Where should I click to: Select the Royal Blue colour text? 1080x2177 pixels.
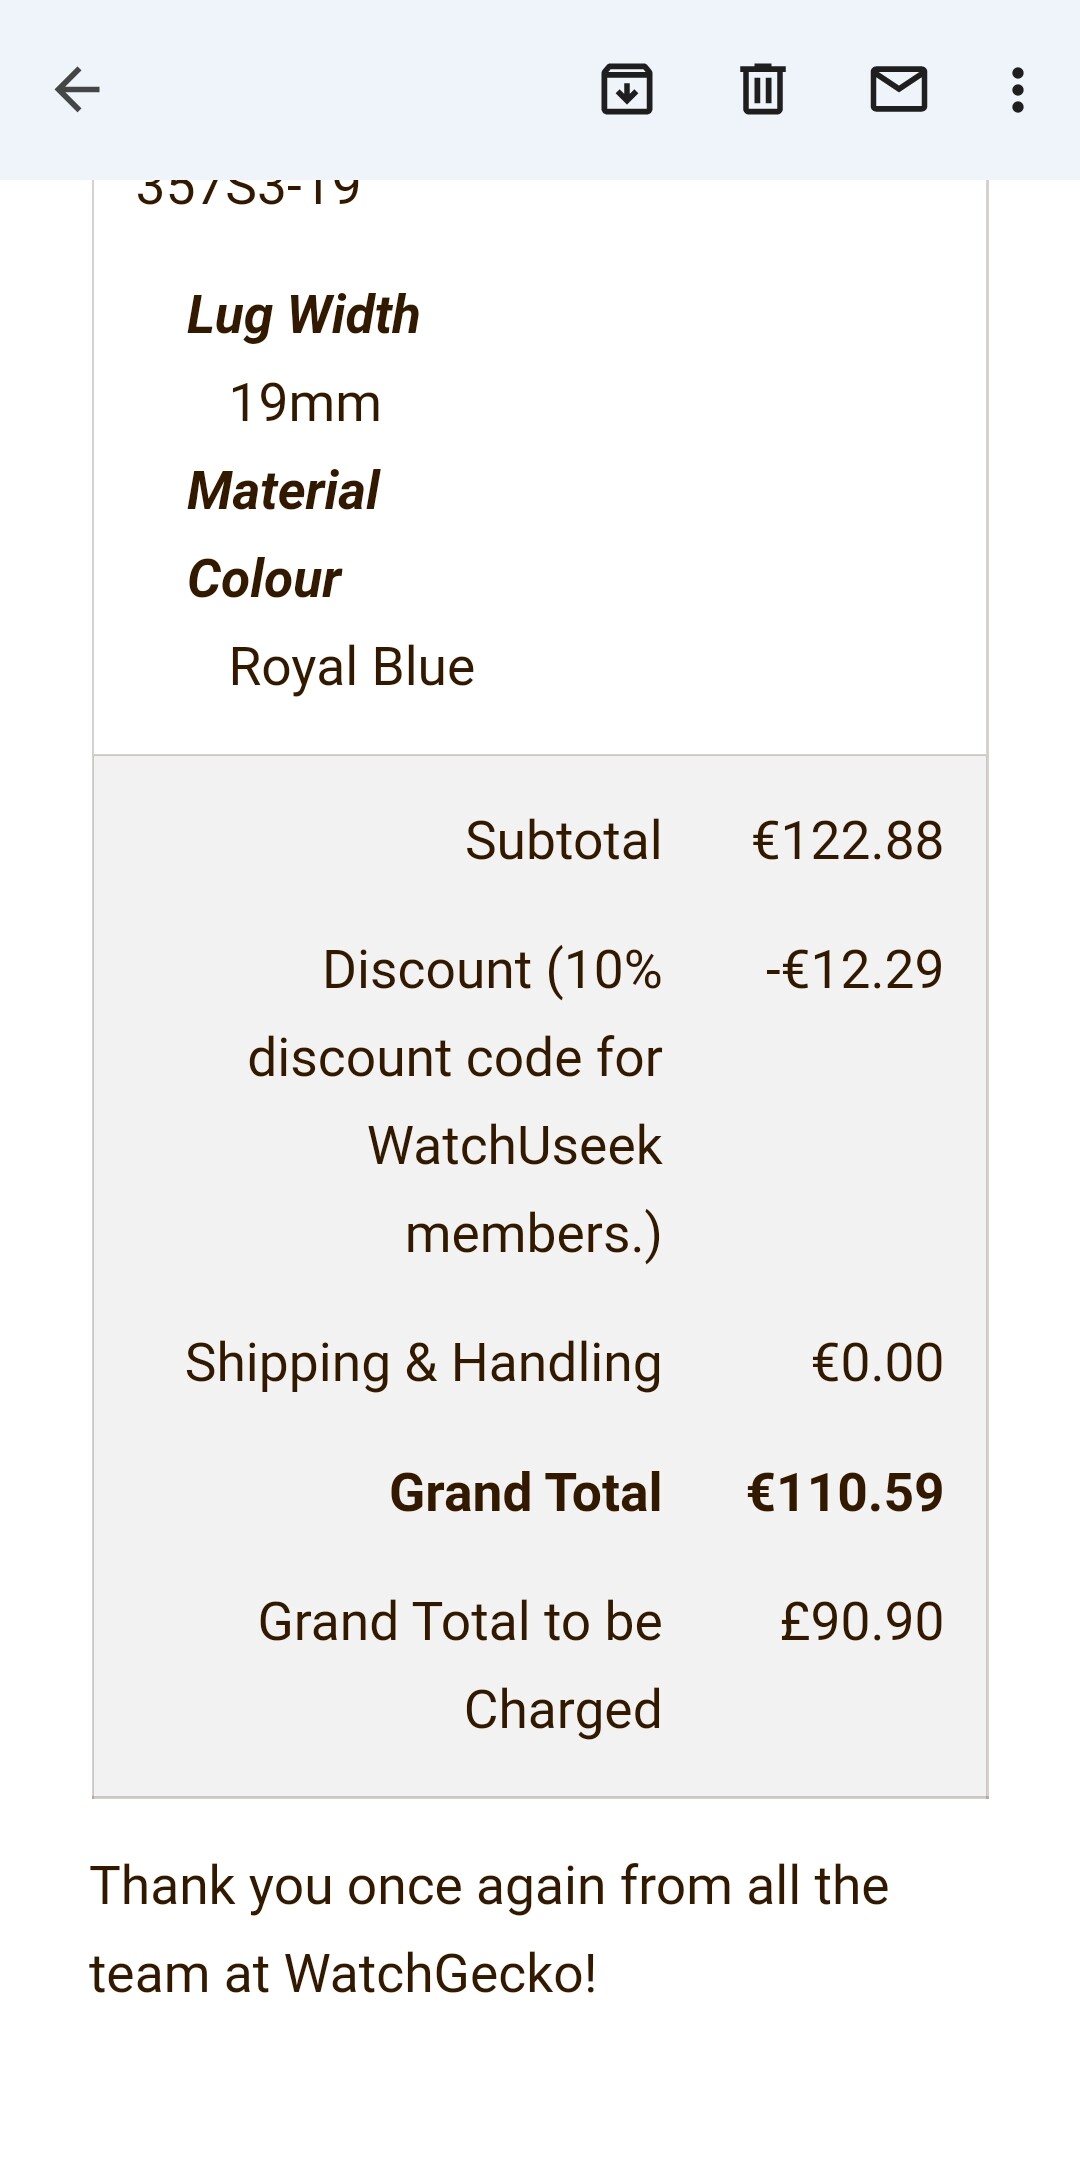[352, 667]
